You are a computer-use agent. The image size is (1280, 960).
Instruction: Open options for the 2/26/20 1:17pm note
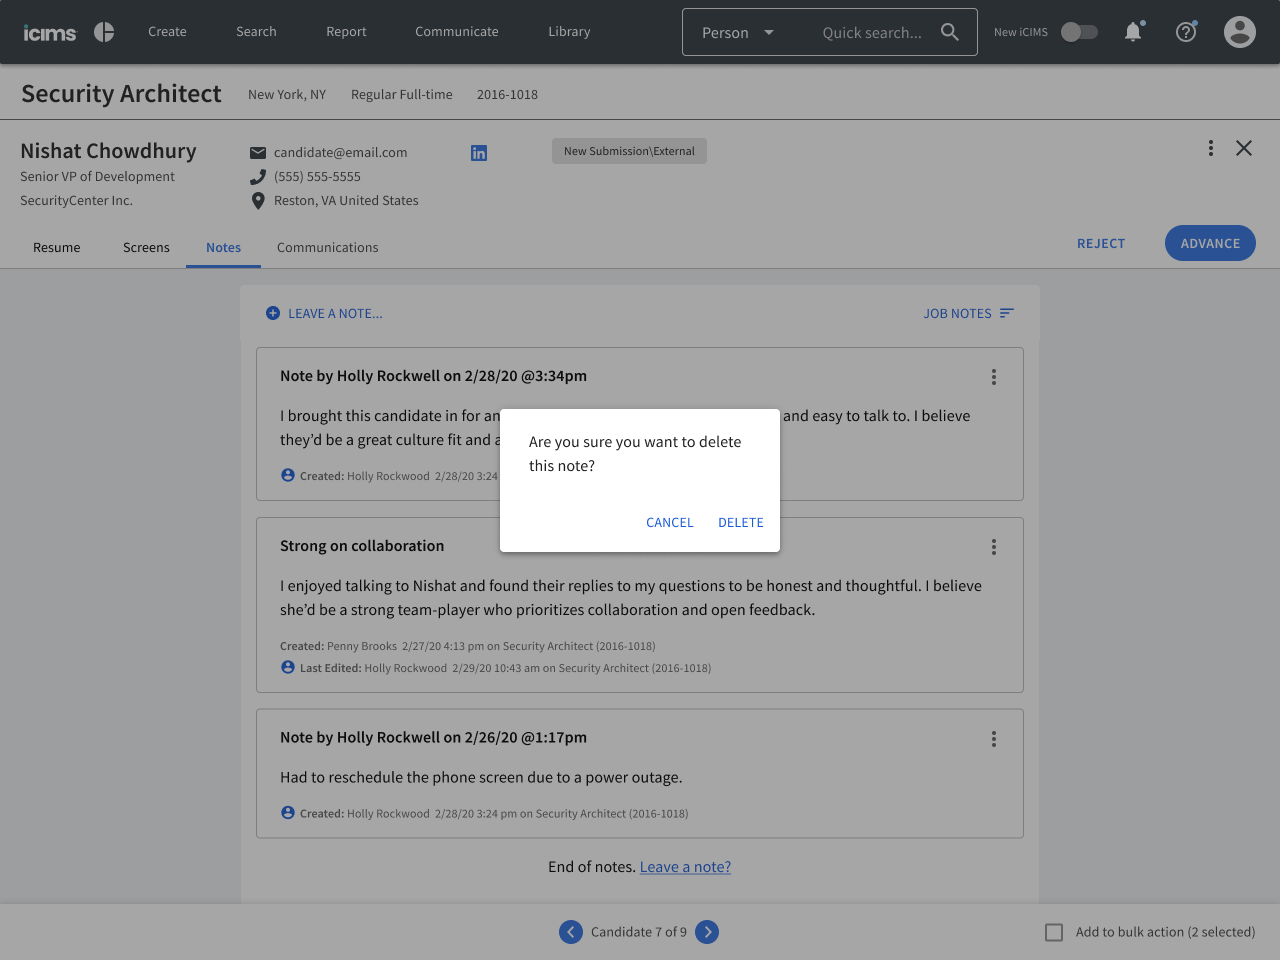994,739
